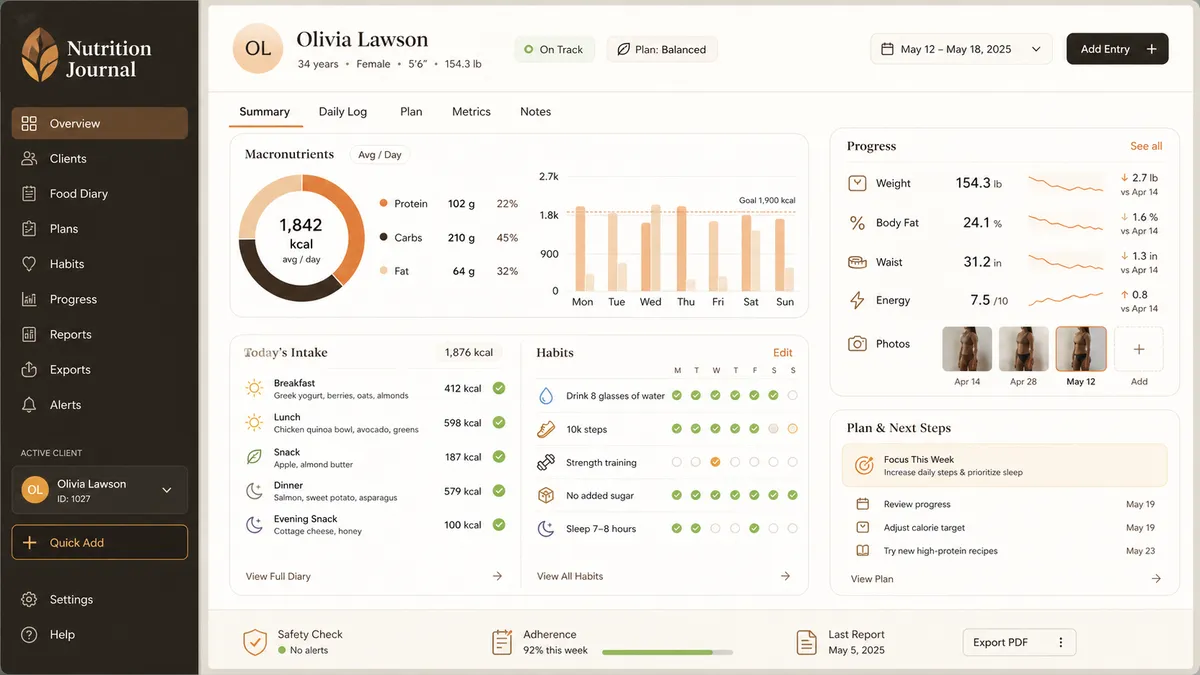Toggle Monday check for Sleep 7–8 hours
The image size is (1200, 675).
(x=677, y=528)
